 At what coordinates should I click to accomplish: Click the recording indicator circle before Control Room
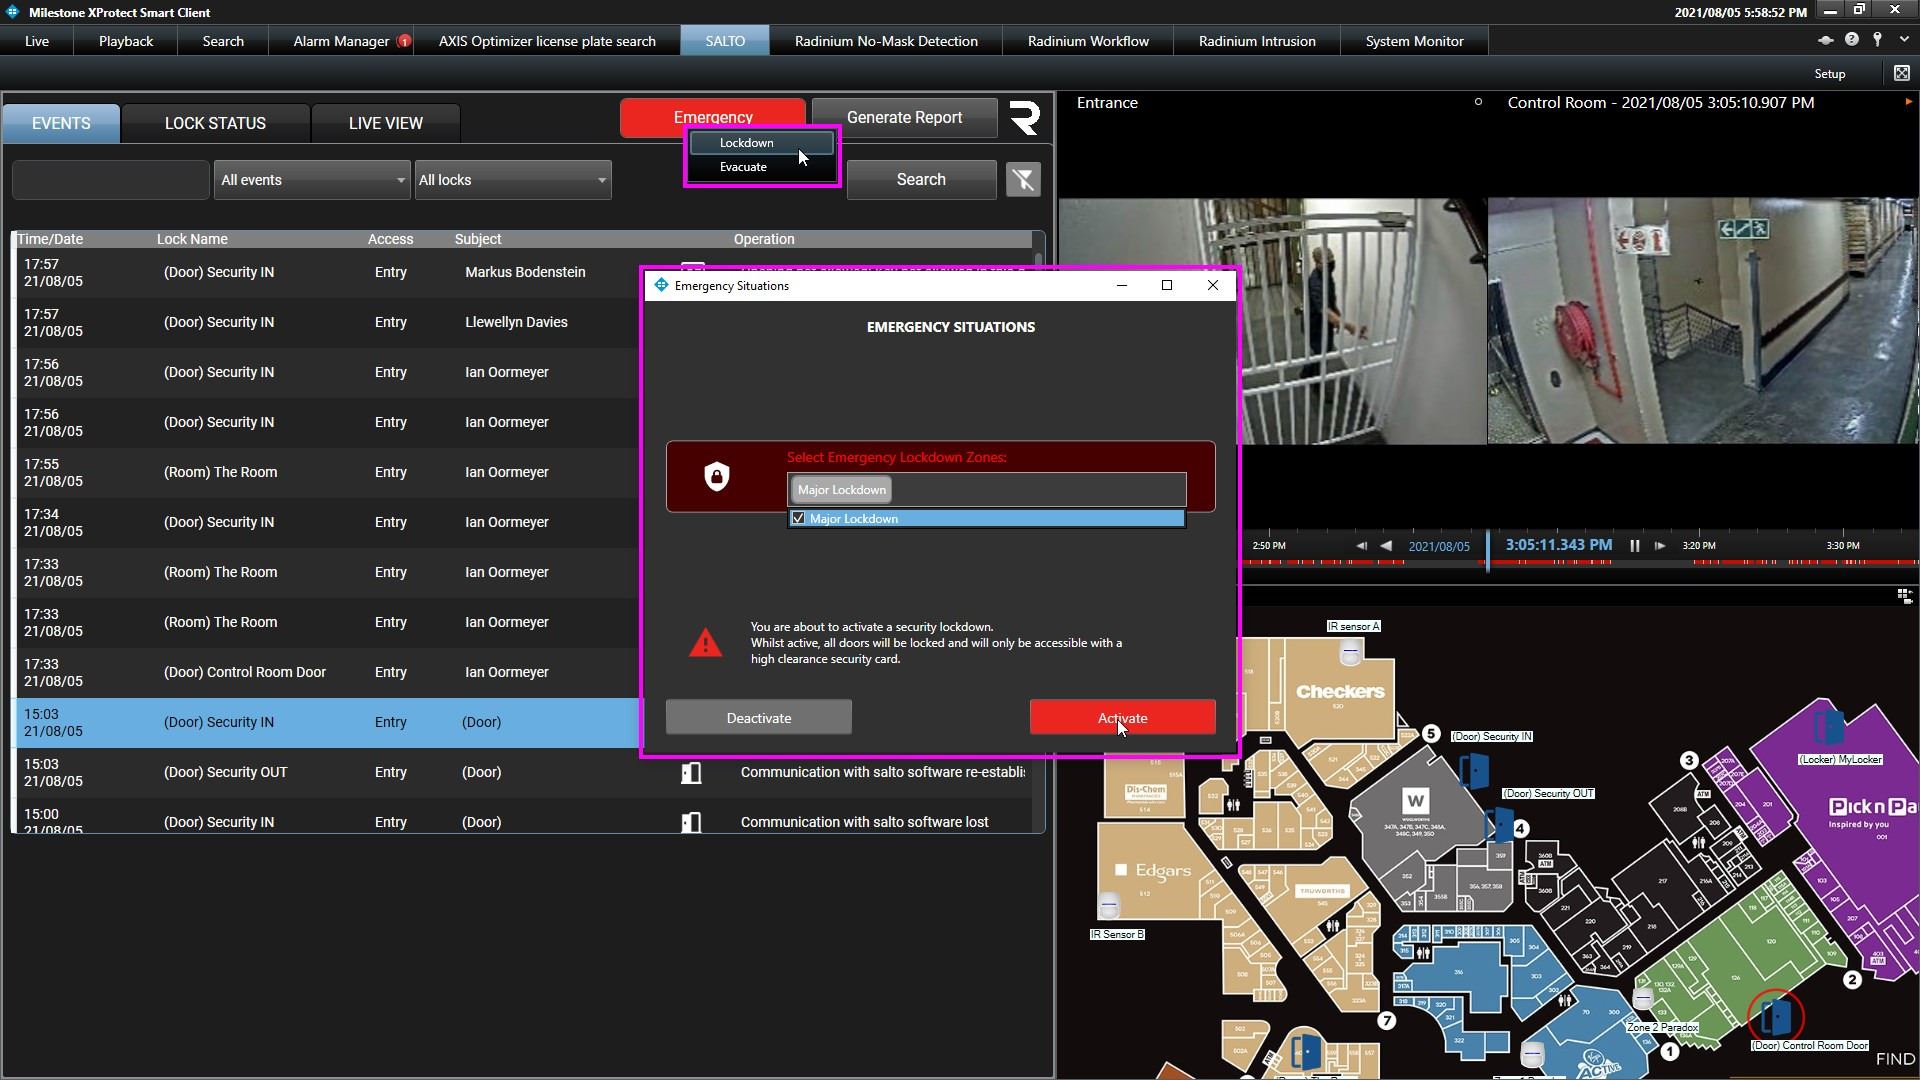coord(1478,102)
